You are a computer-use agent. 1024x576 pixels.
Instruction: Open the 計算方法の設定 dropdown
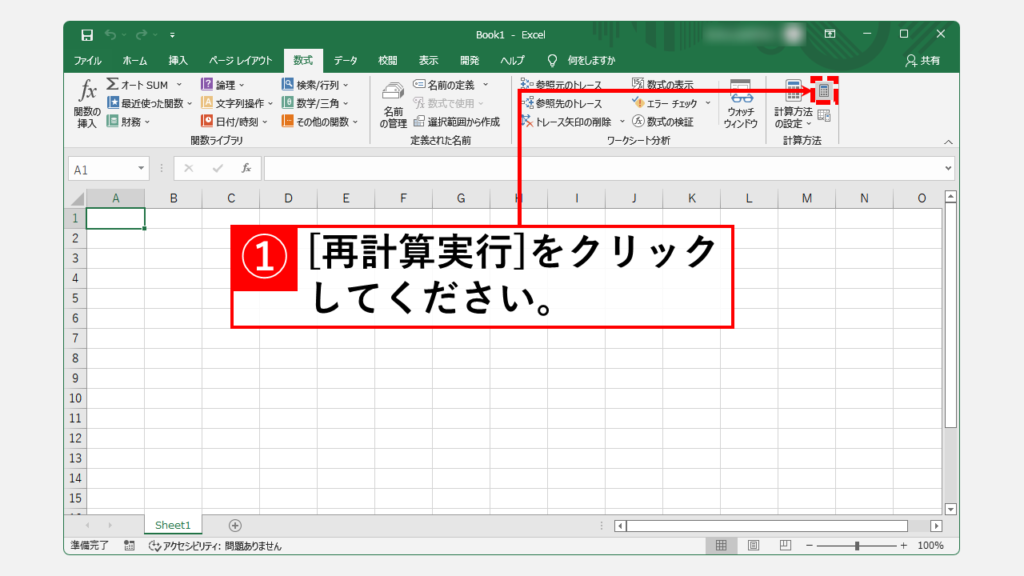793,104
